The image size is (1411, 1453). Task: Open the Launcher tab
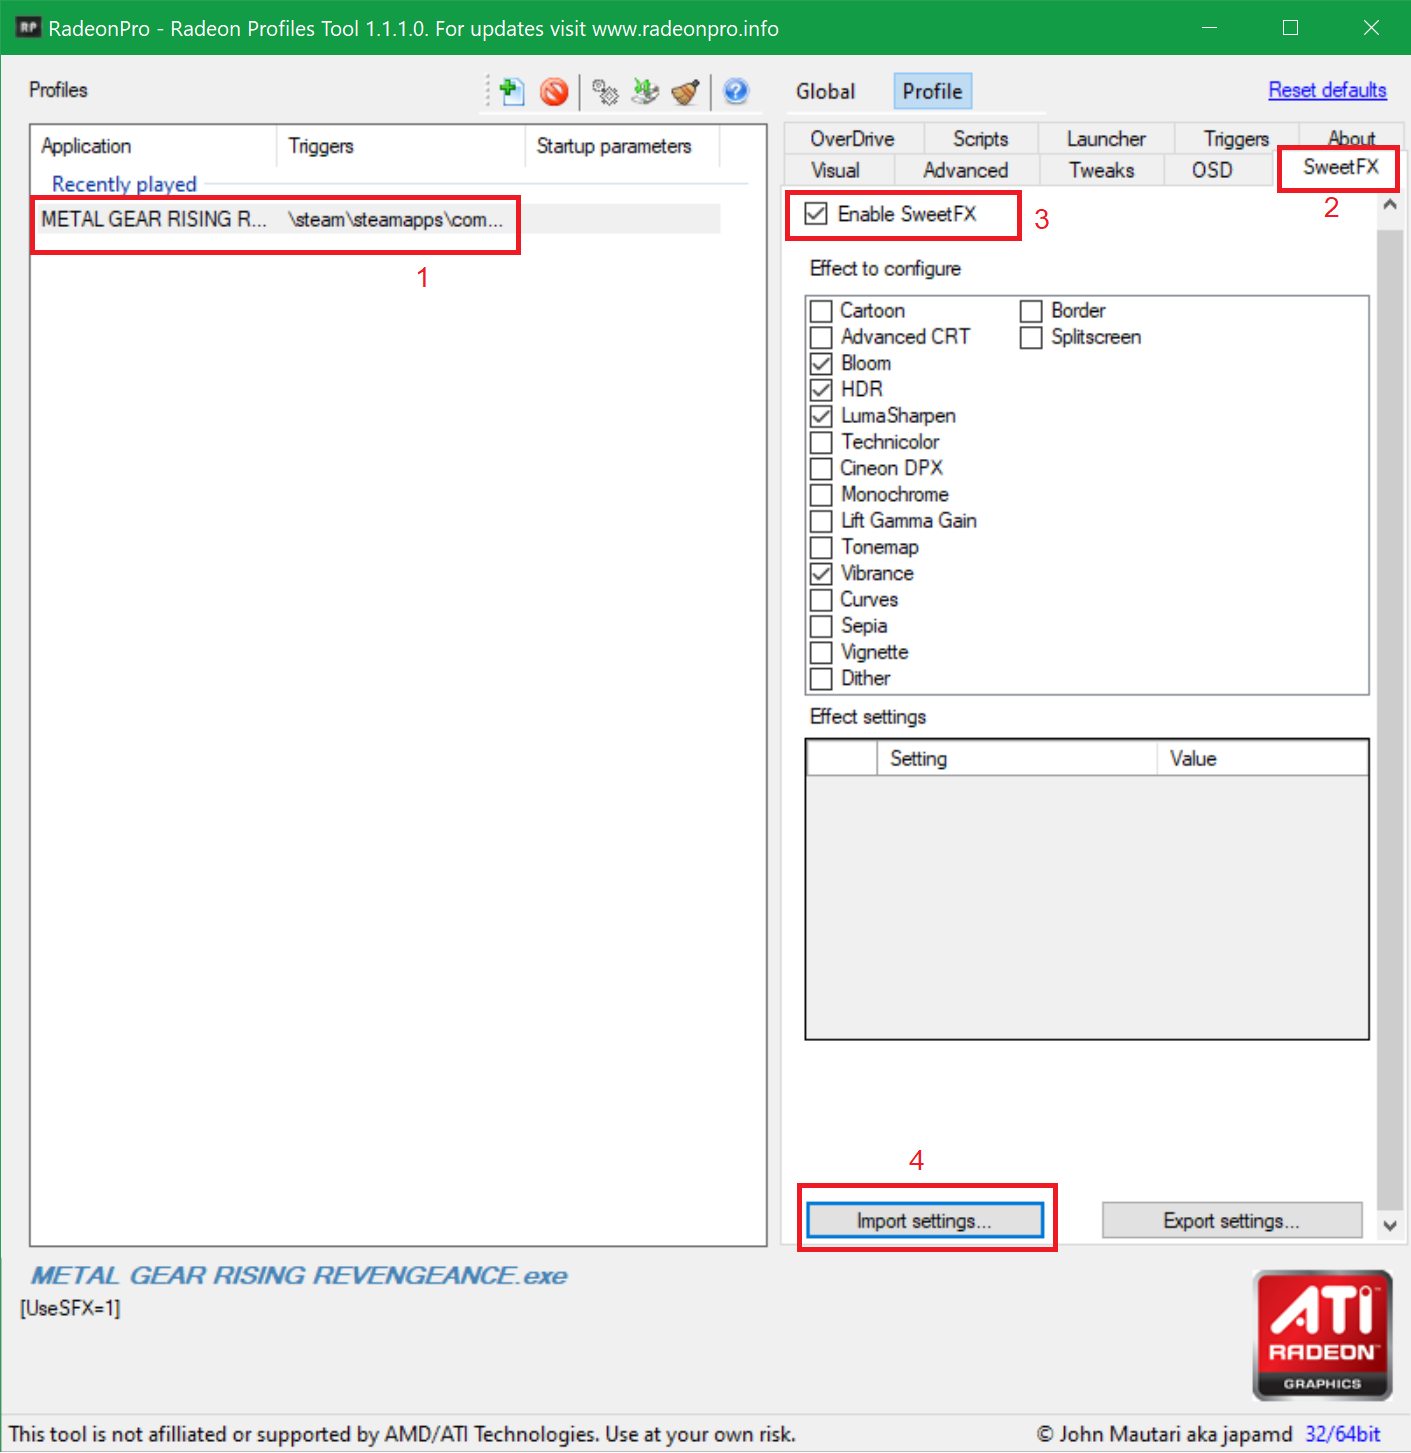point(1106,139)
